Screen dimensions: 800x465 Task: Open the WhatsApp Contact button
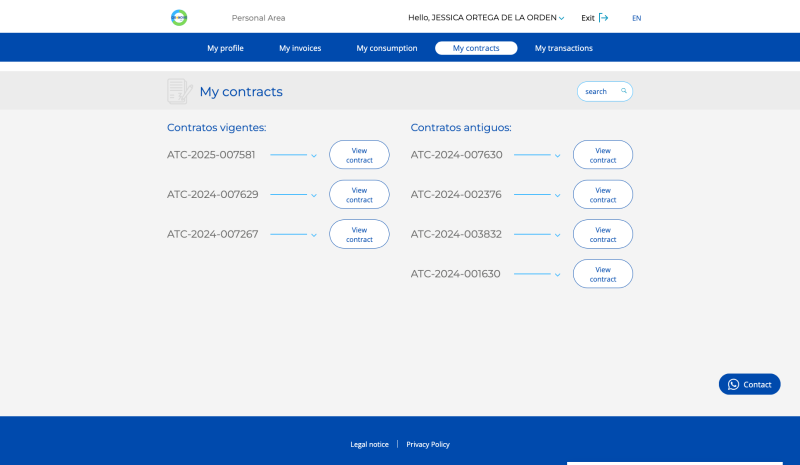749,384
